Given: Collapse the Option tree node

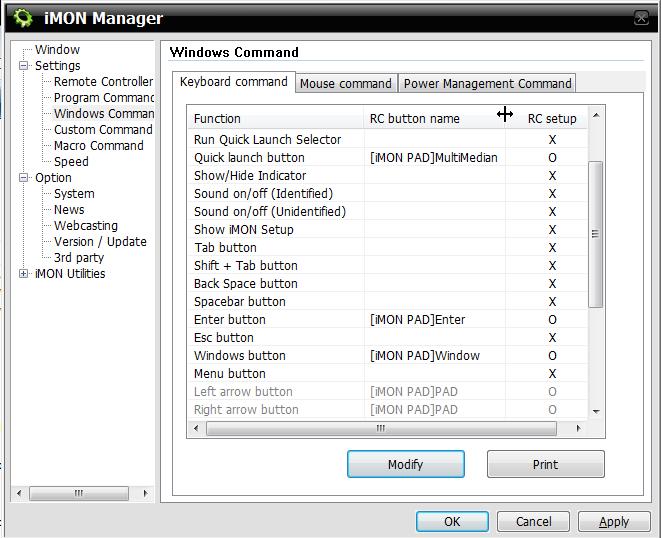Looking at the screenshot, I should coord(24,178).
